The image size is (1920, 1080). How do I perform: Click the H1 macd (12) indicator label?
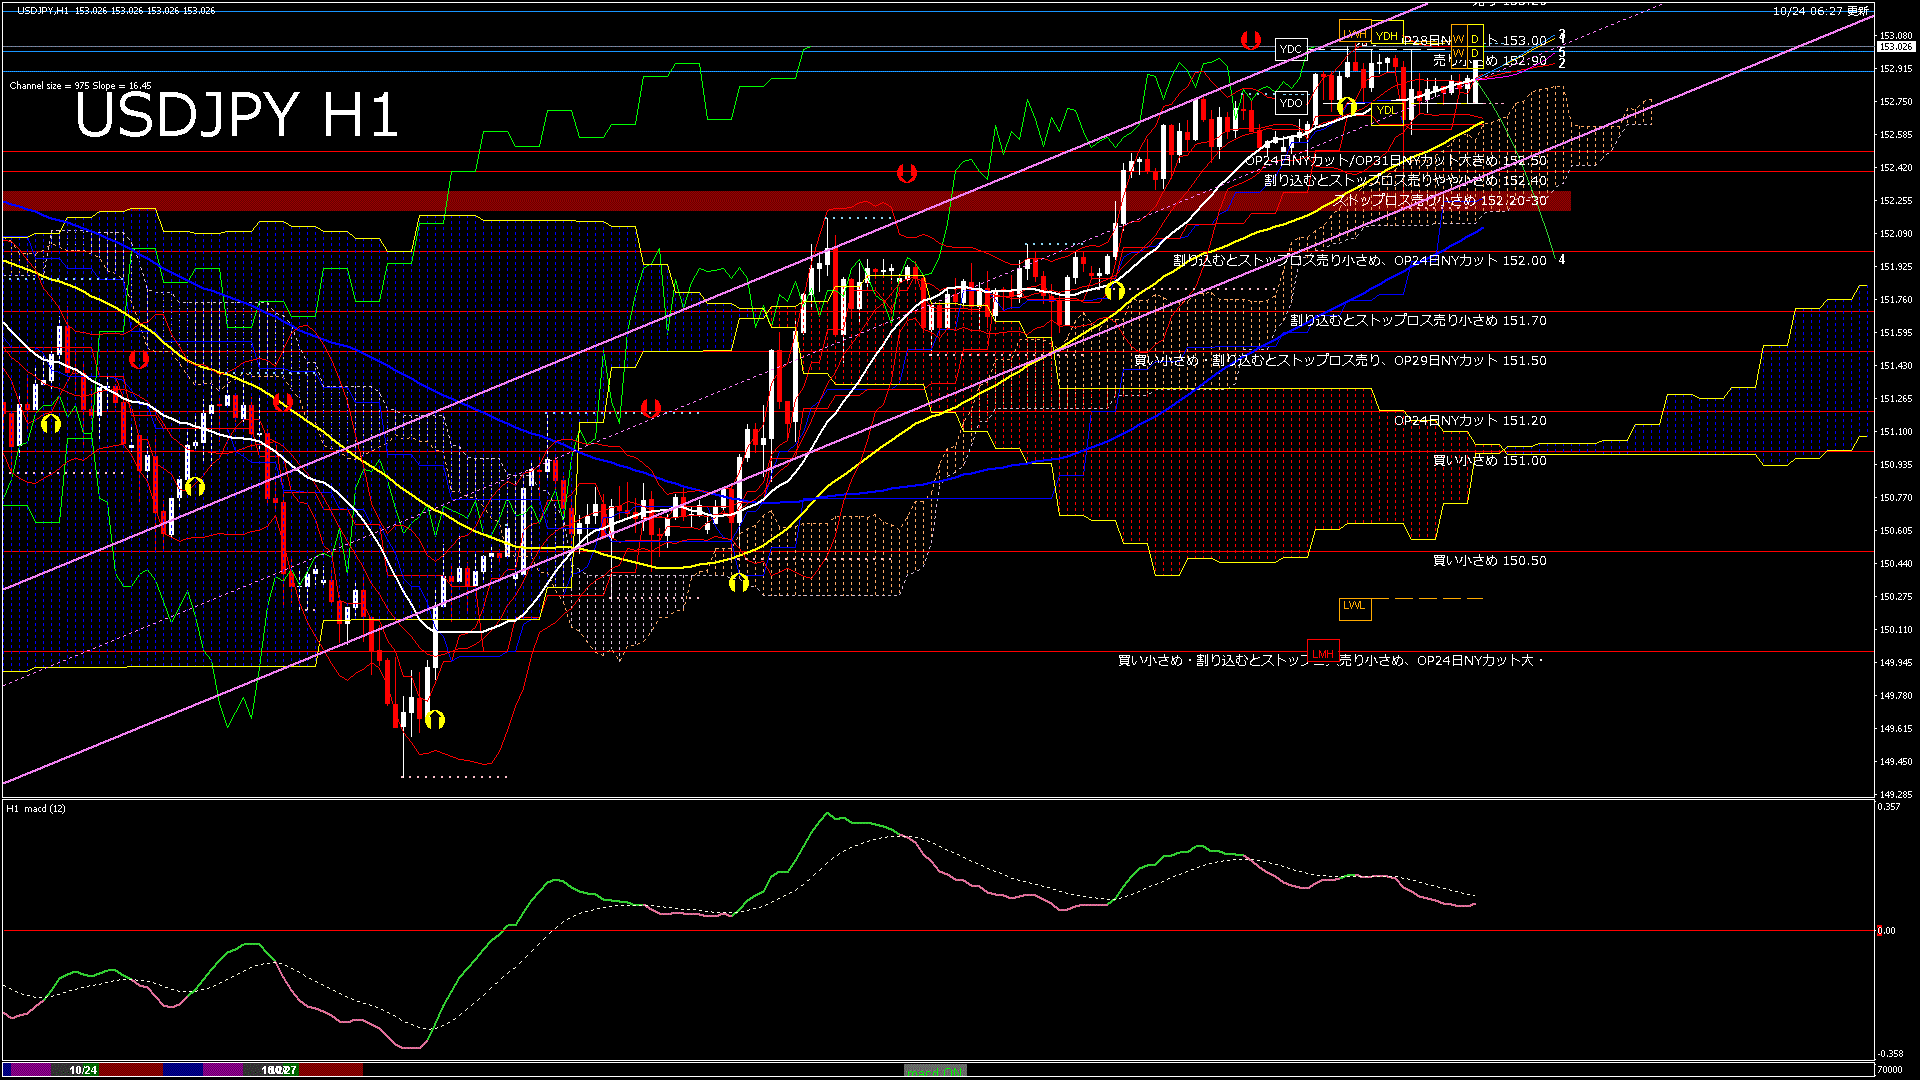tap(36, 808)
